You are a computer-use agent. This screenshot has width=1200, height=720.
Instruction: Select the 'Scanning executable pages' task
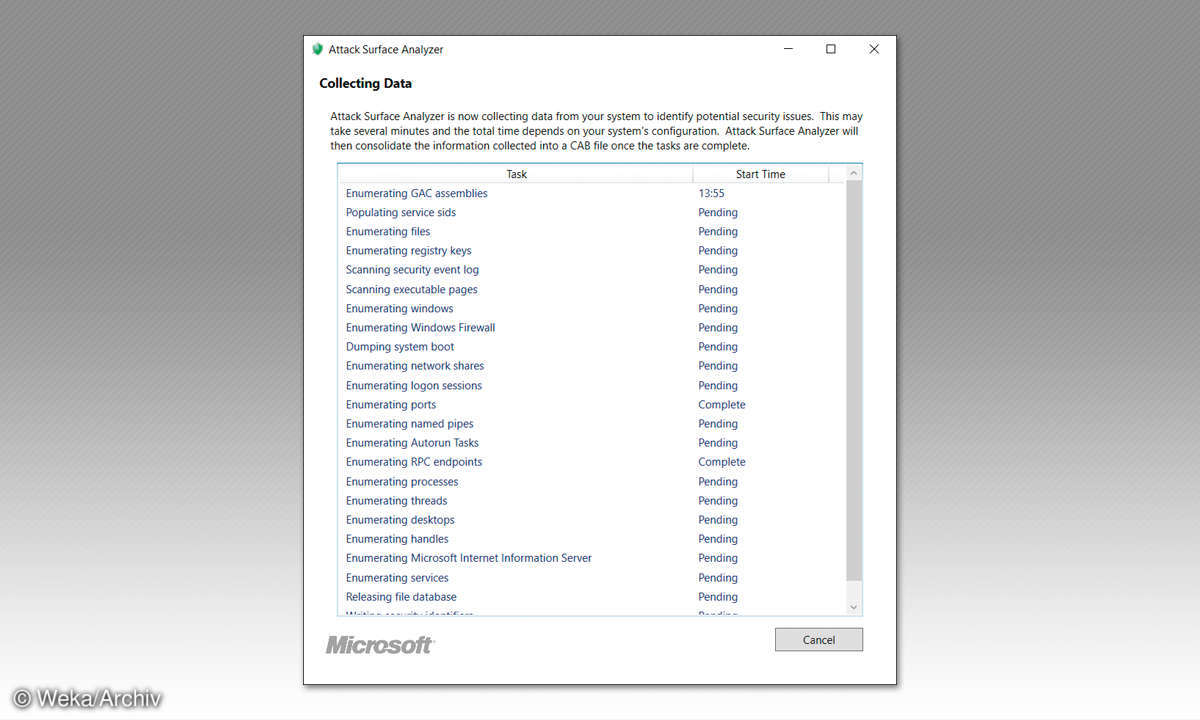(x=411, y=289)
